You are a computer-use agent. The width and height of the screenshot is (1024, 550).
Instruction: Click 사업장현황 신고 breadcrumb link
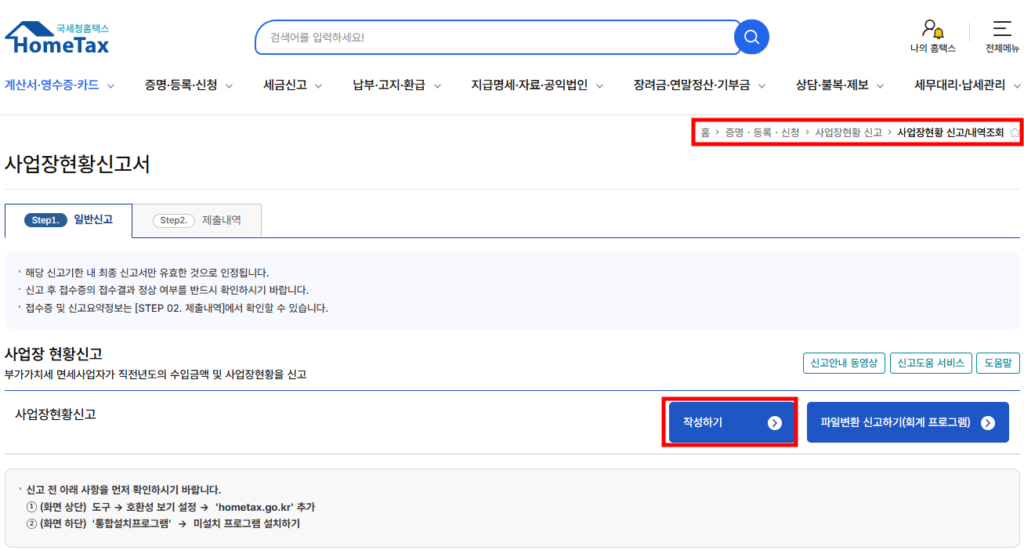pyautogui.click(x=848, y=133)
